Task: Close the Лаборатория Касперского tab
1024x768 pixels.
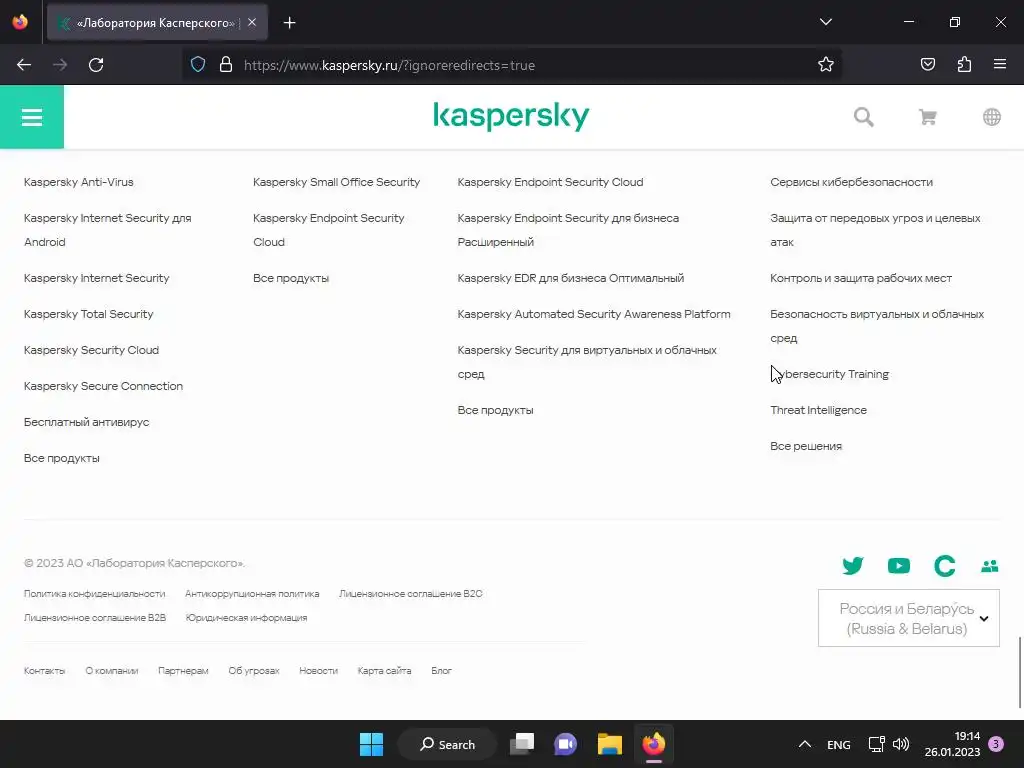Action: (252, 23)
